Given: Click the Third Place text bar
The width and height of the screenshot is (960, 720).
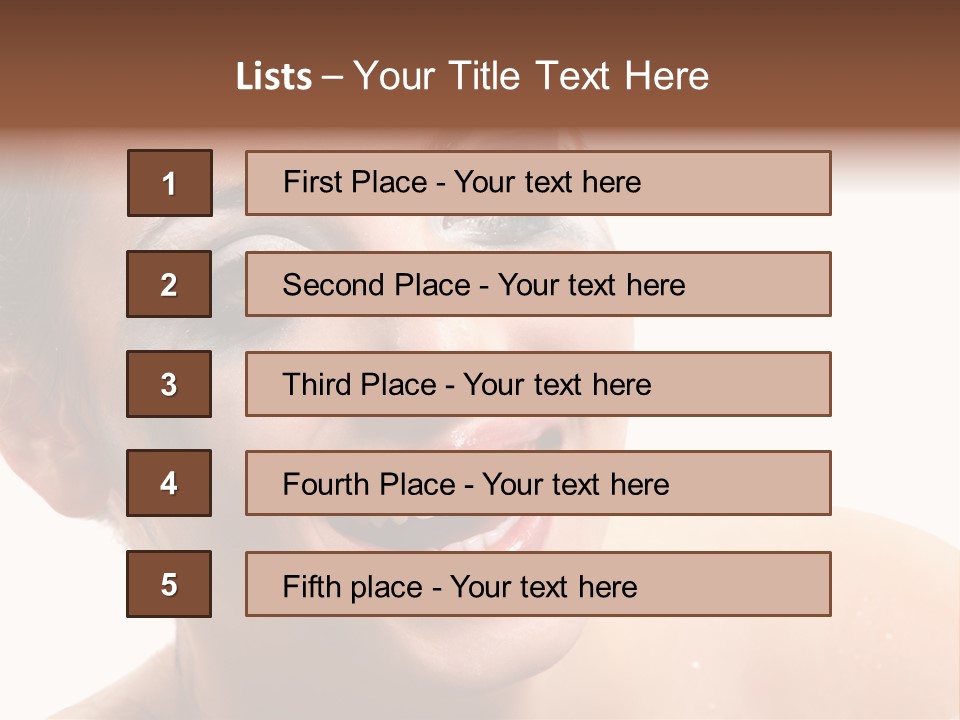Looking at the screenshot, I should (x=538, y=384).
